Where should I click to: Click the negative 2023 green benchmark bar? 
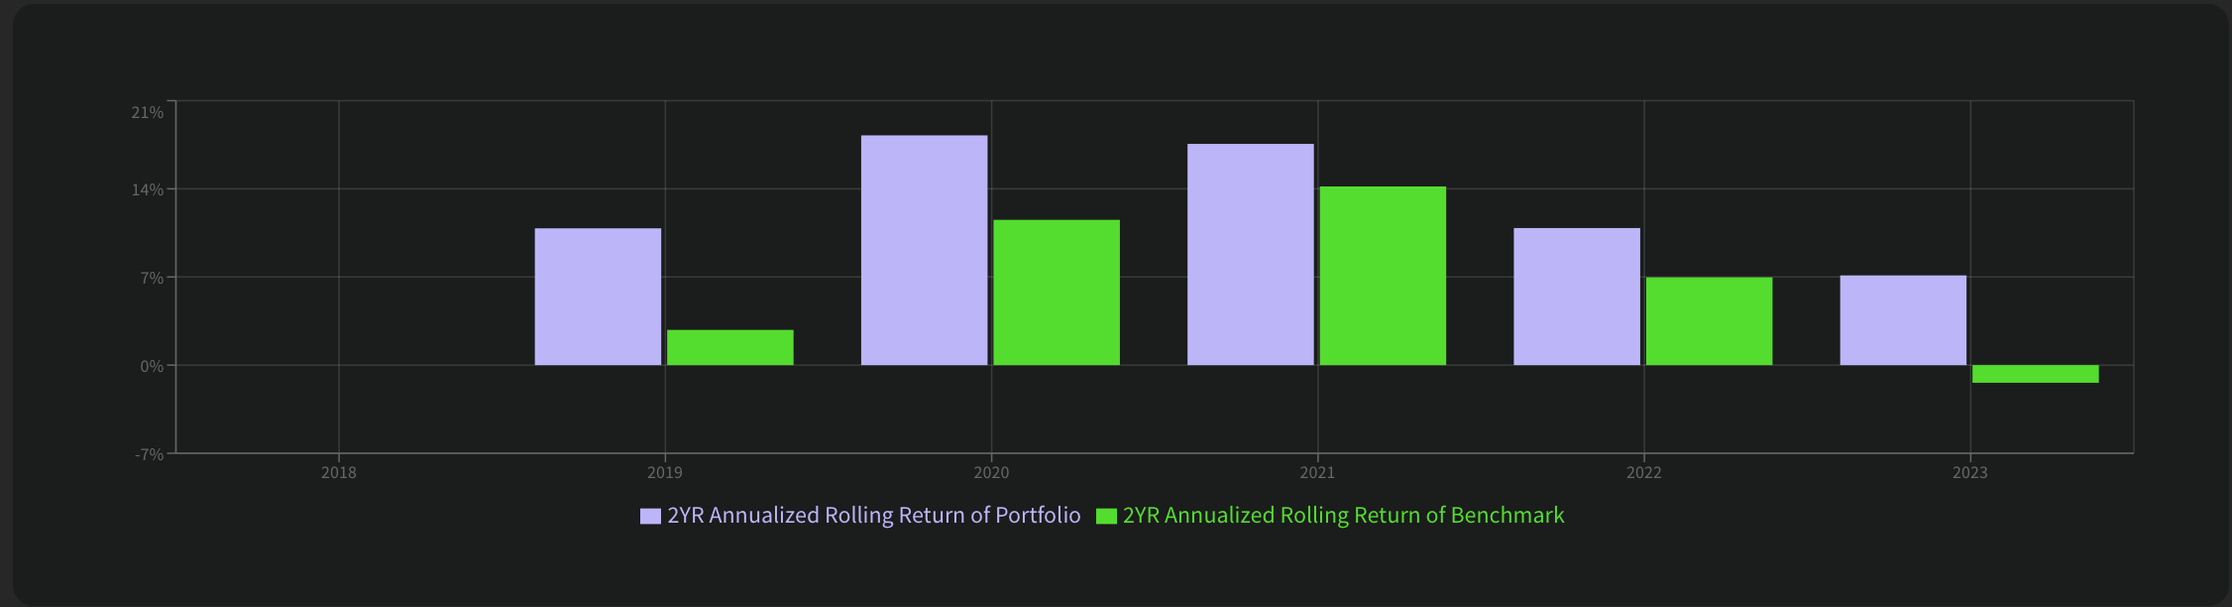click(x=2035, y=374)
